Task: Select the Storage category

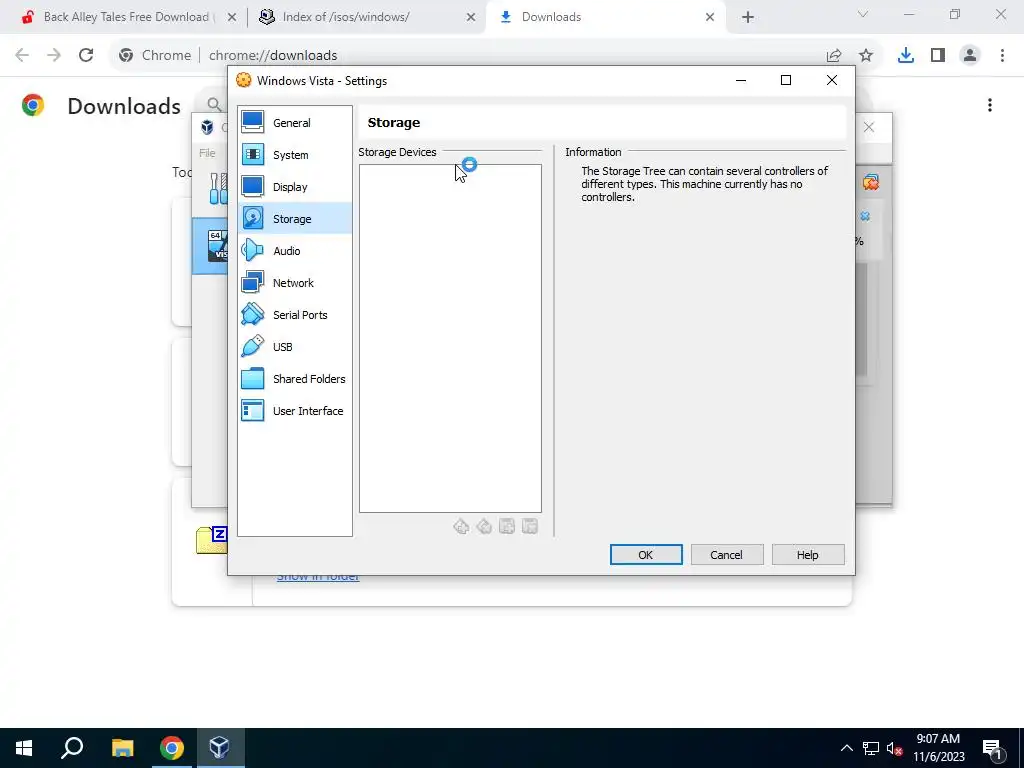Action: (295, 219)
